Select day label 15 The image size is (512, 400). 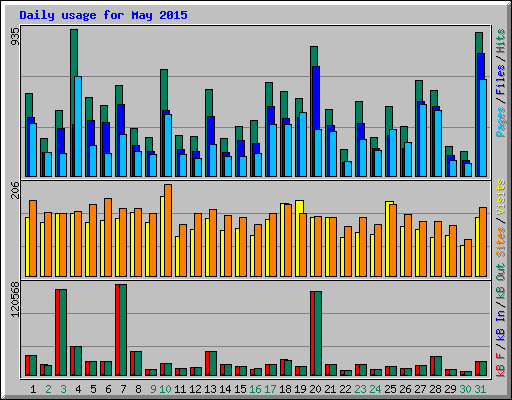[x=240, y=389]
